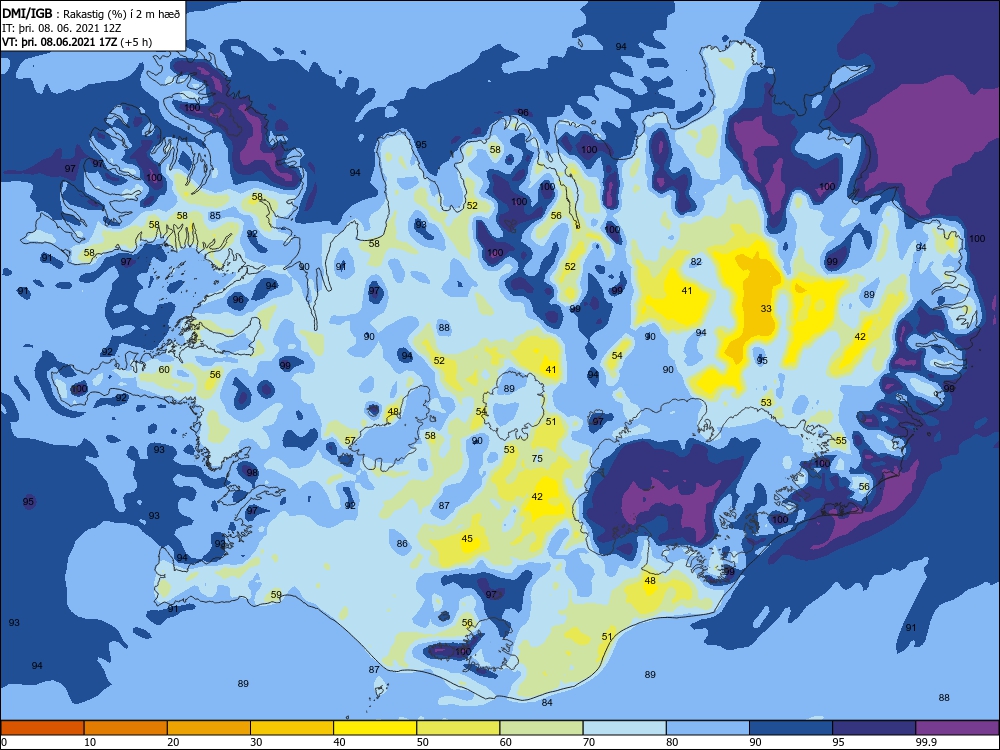Click the '30' legend tick label
The width and height of the screenshot is (1000, 750).
coord(256,742)
